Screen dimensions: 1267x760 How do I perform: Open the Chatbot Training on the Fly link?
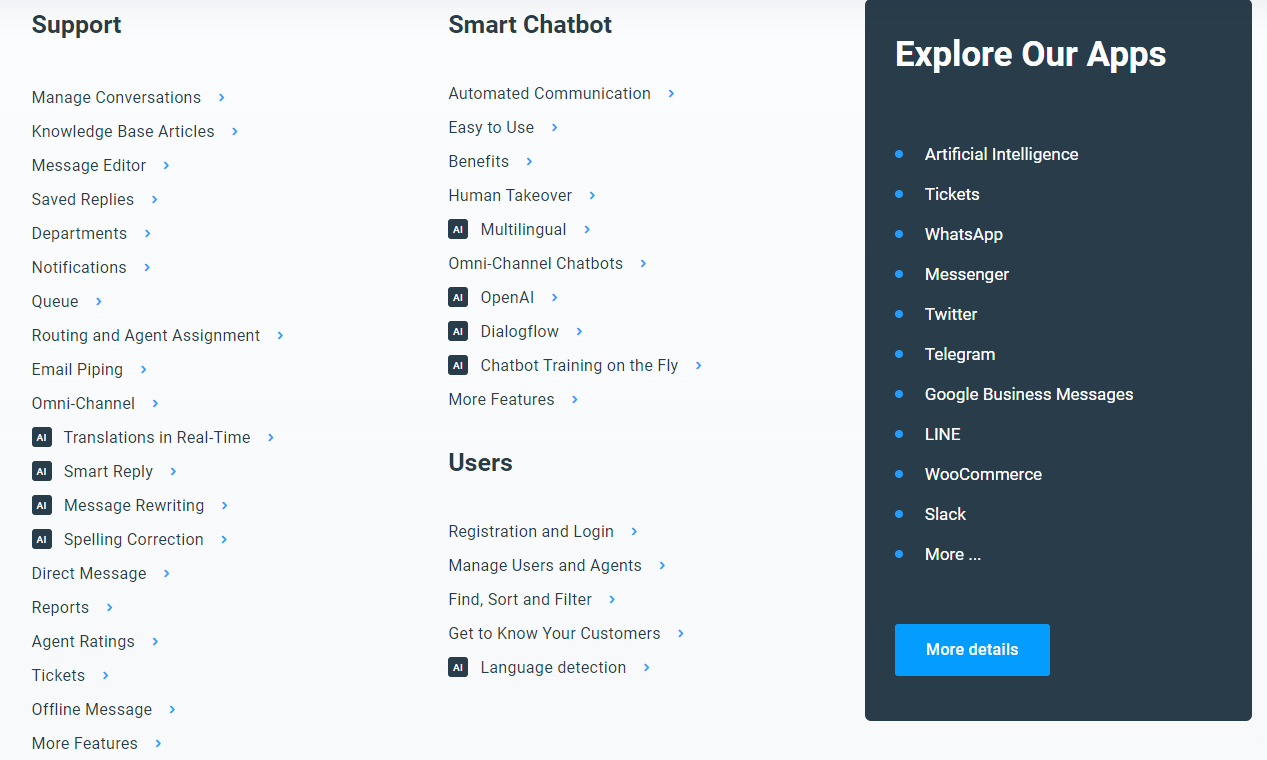pyautogui.click(x=579, y=365)
